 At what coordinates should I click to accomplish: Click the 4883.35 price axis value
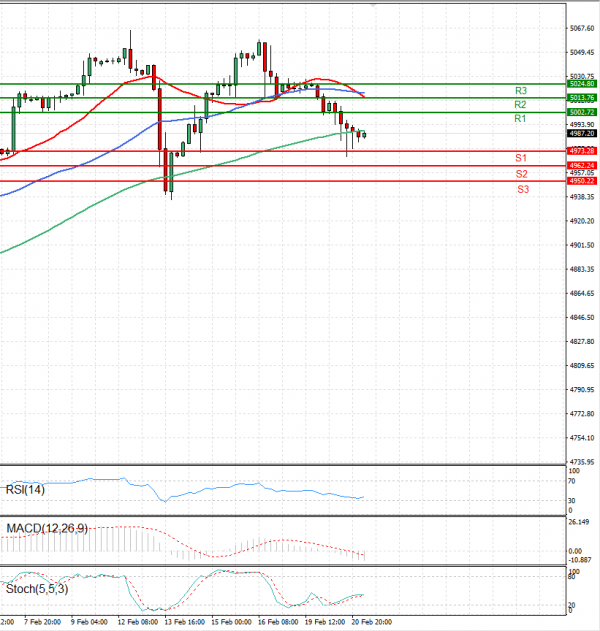[x=582, y=269]
